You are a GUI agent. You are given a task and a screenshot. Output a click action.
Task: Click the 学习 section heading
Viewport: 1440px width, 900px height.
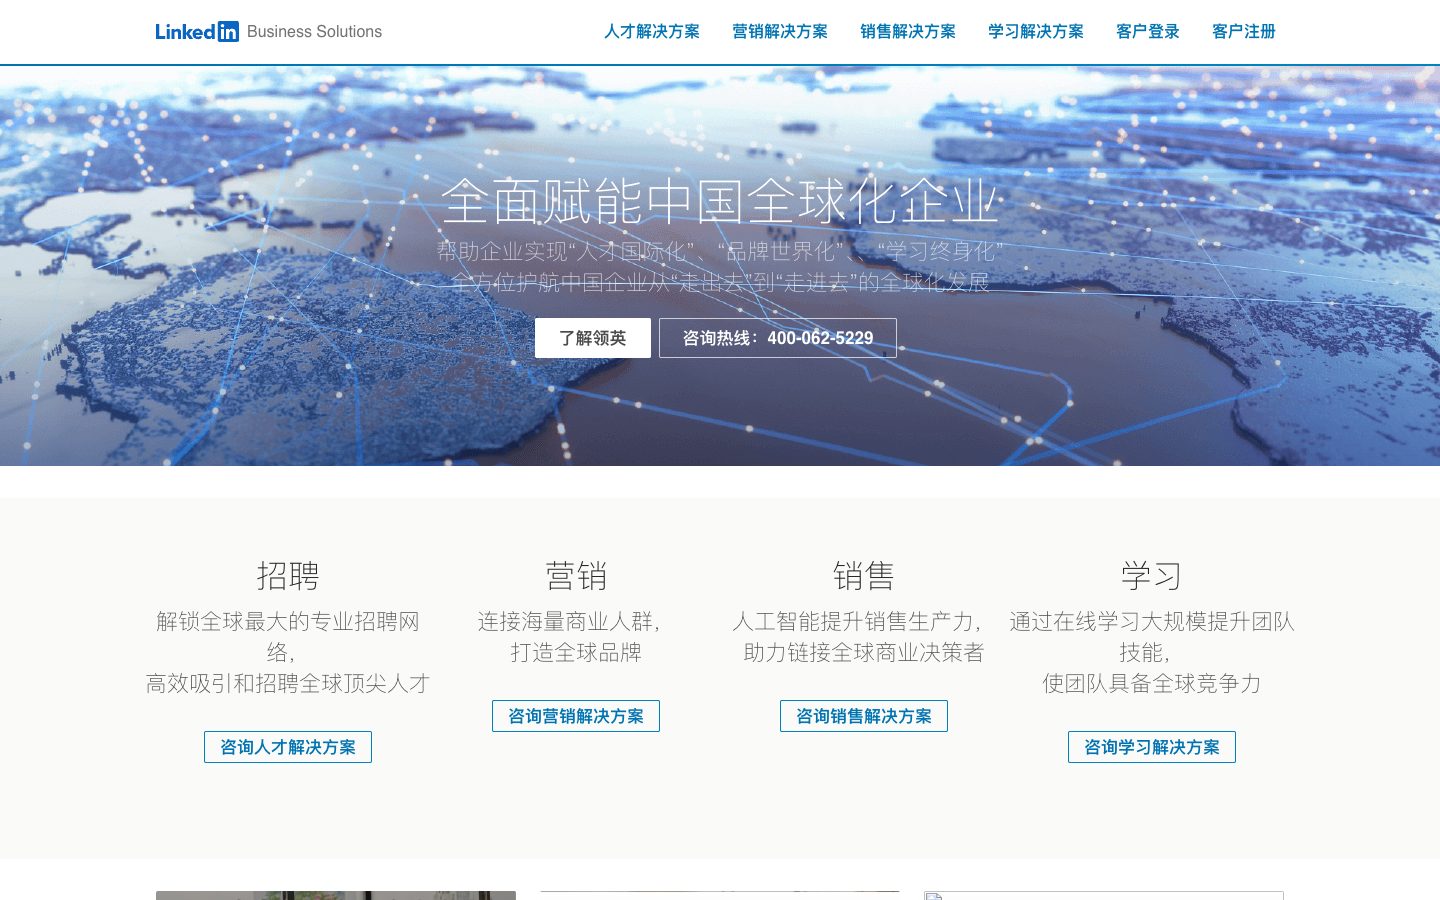[1152, 576]
